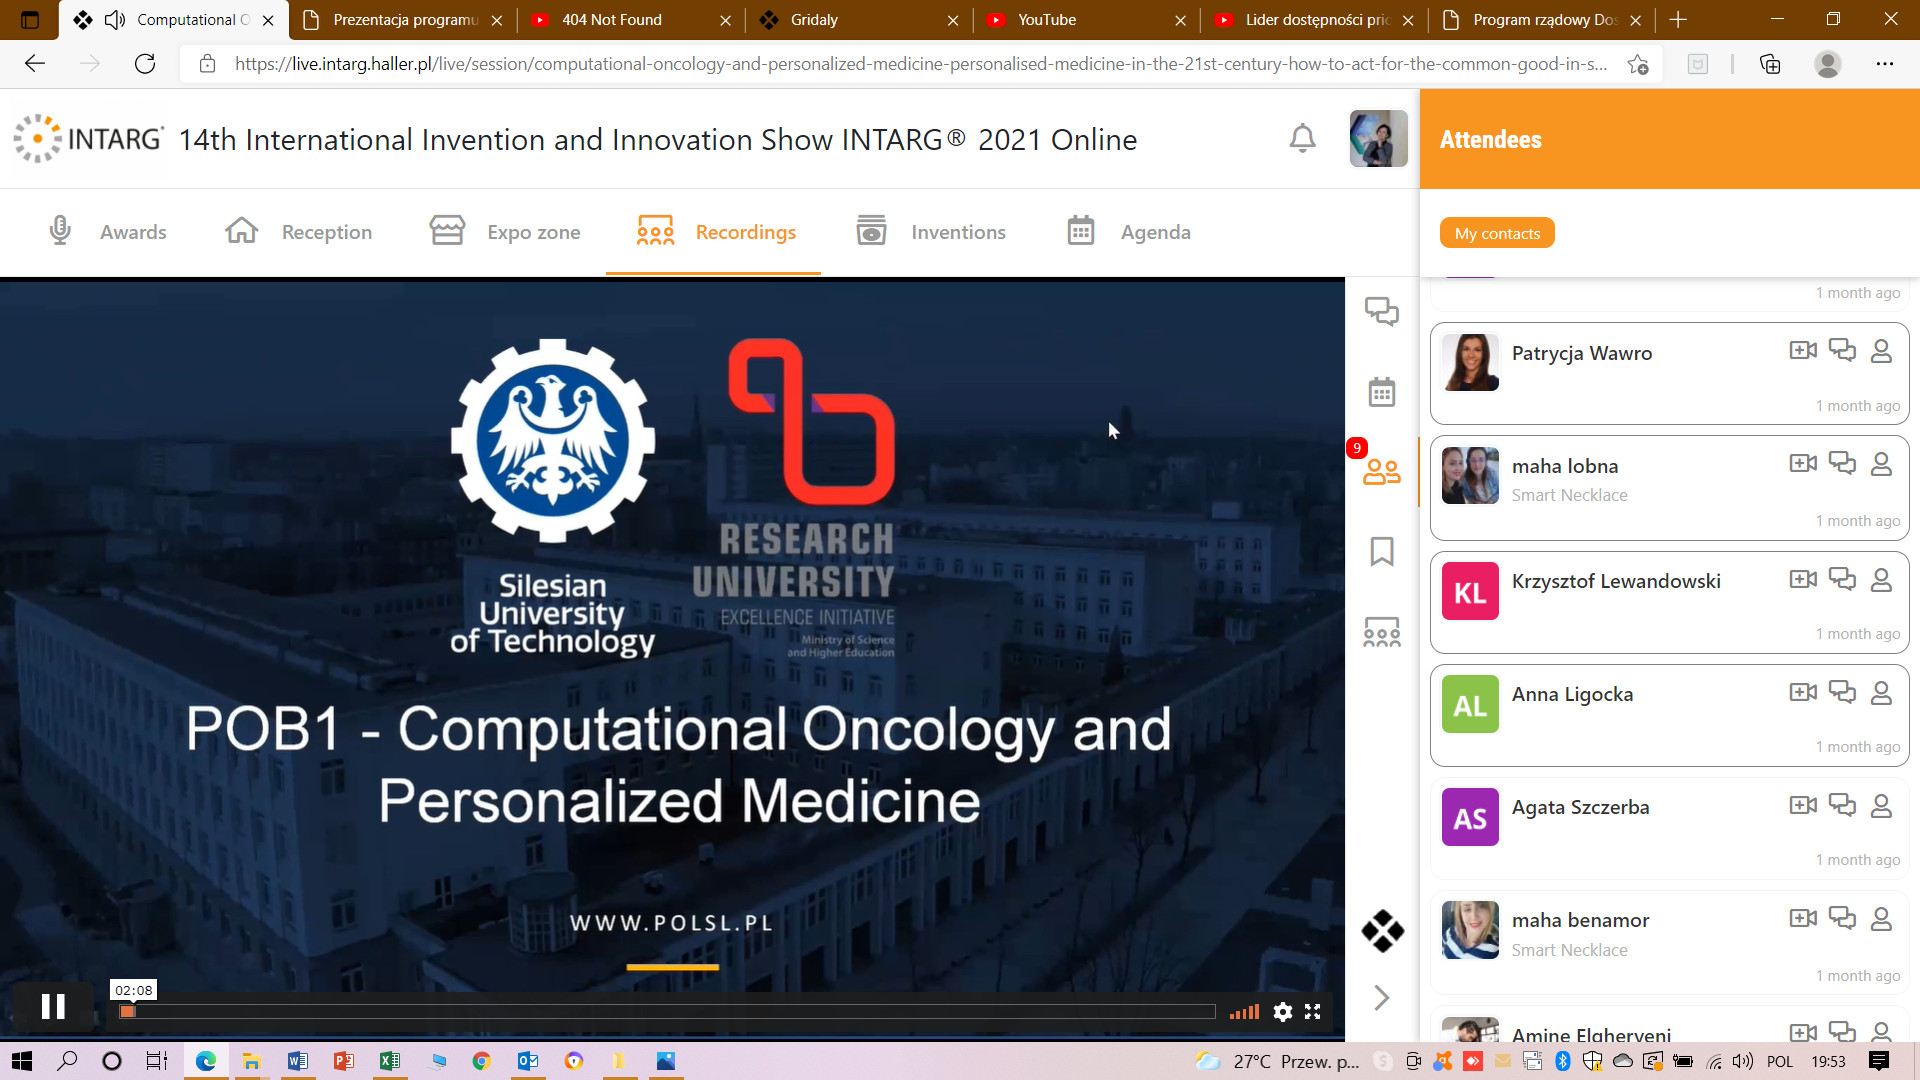Open chat with maha benamor
Viewport: 1920px width, 1080px height.
pos(1842,918)
